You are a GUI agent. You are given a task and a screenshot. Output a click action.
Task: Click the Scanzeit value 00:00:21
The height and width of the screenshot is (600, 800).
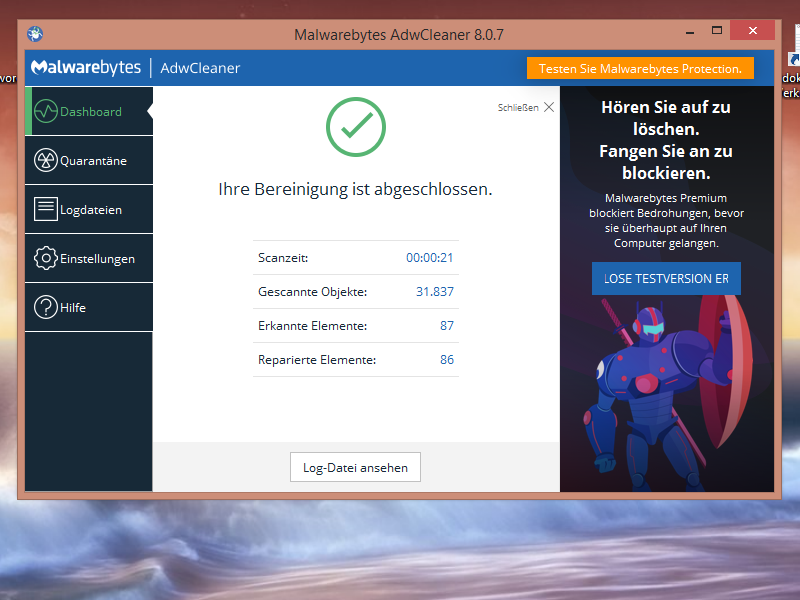click(x=430, y=258)
